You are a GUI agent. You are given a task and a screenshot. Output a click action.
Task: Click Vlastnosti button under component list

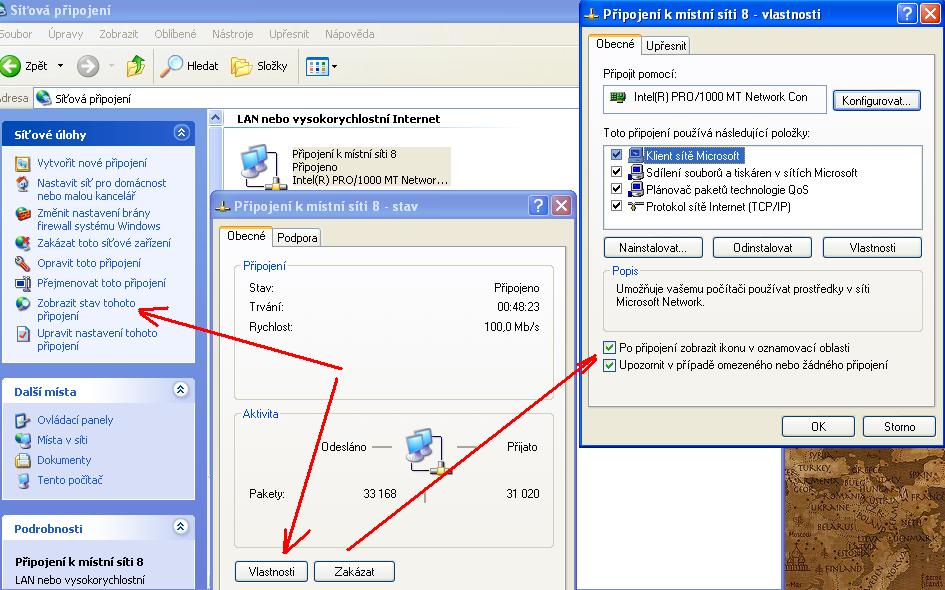click(872, 248)
